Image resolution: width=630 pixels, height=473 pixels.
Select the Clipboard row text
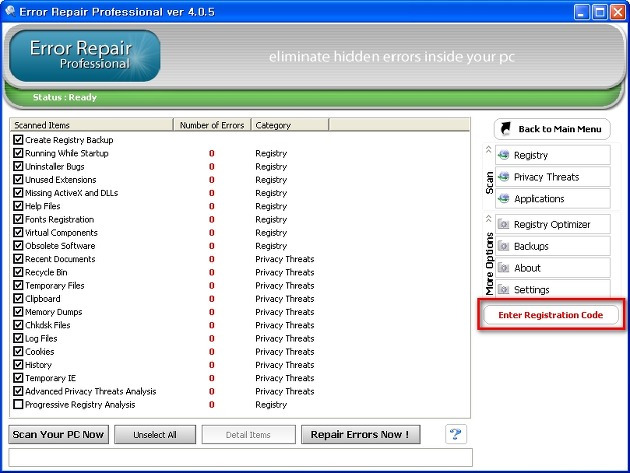pyautogui.click(x=43, y=299)
